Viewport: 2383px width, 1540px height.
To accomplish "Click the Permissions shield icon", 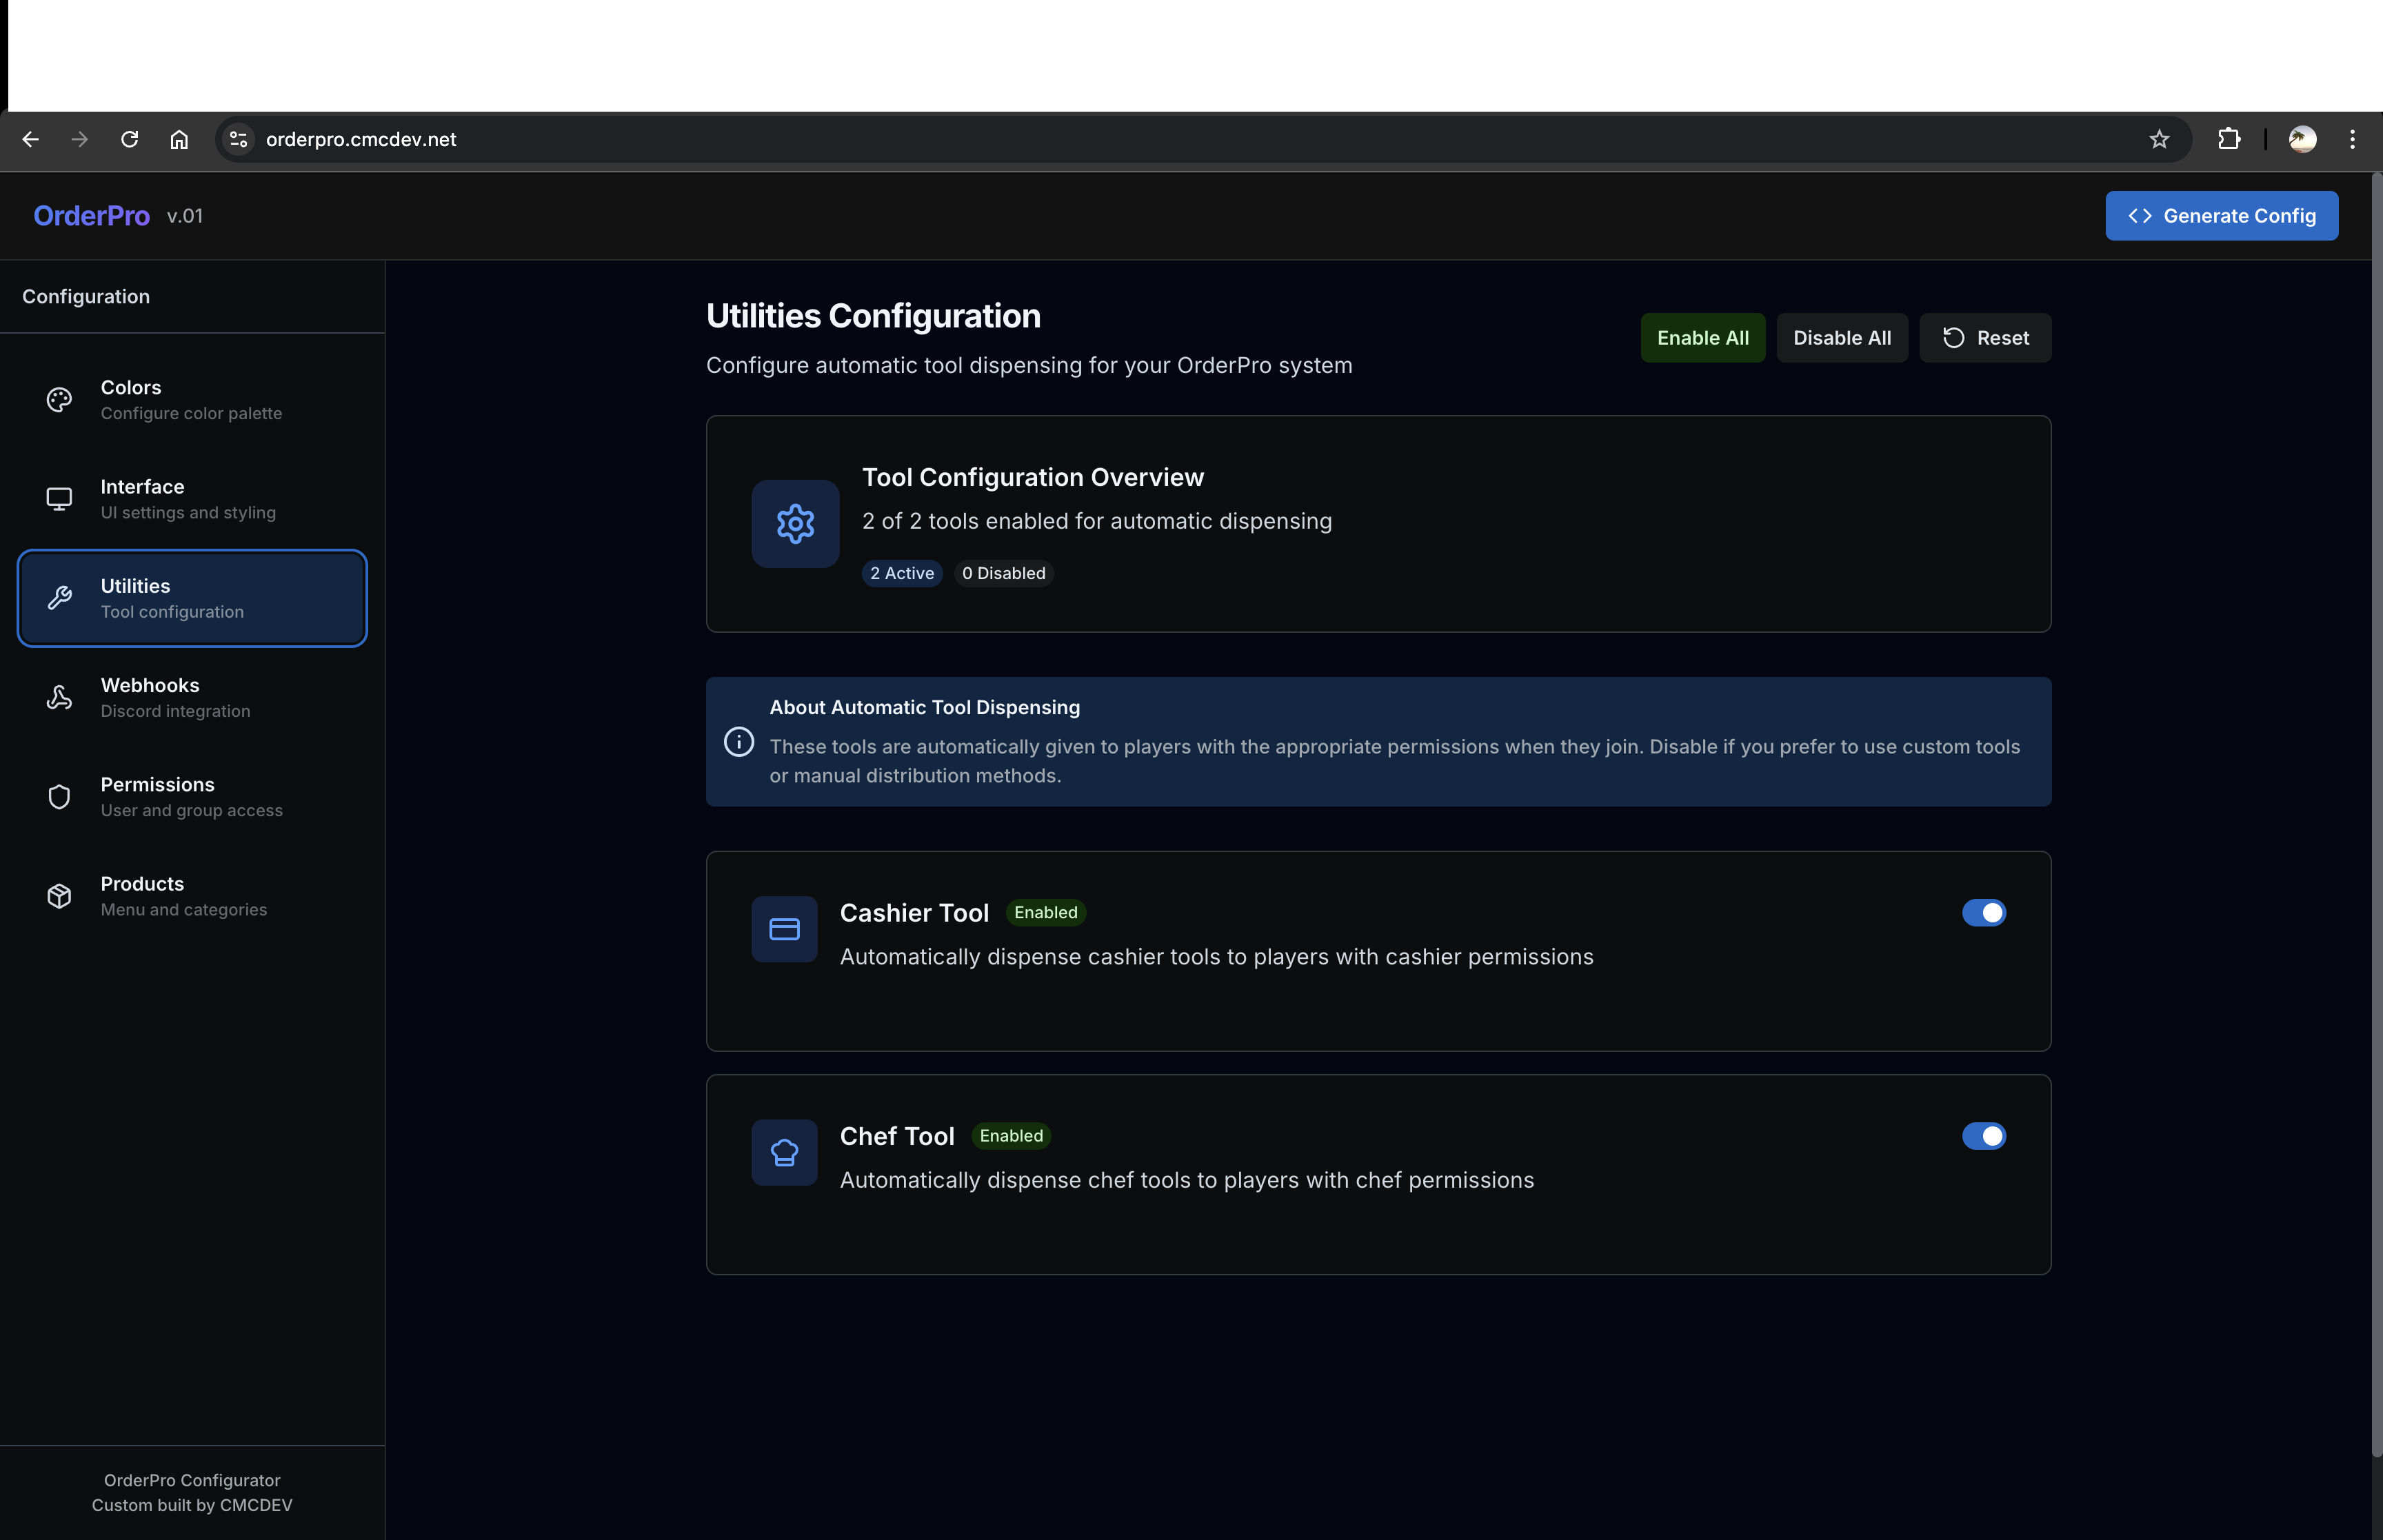I will (59, 797).
